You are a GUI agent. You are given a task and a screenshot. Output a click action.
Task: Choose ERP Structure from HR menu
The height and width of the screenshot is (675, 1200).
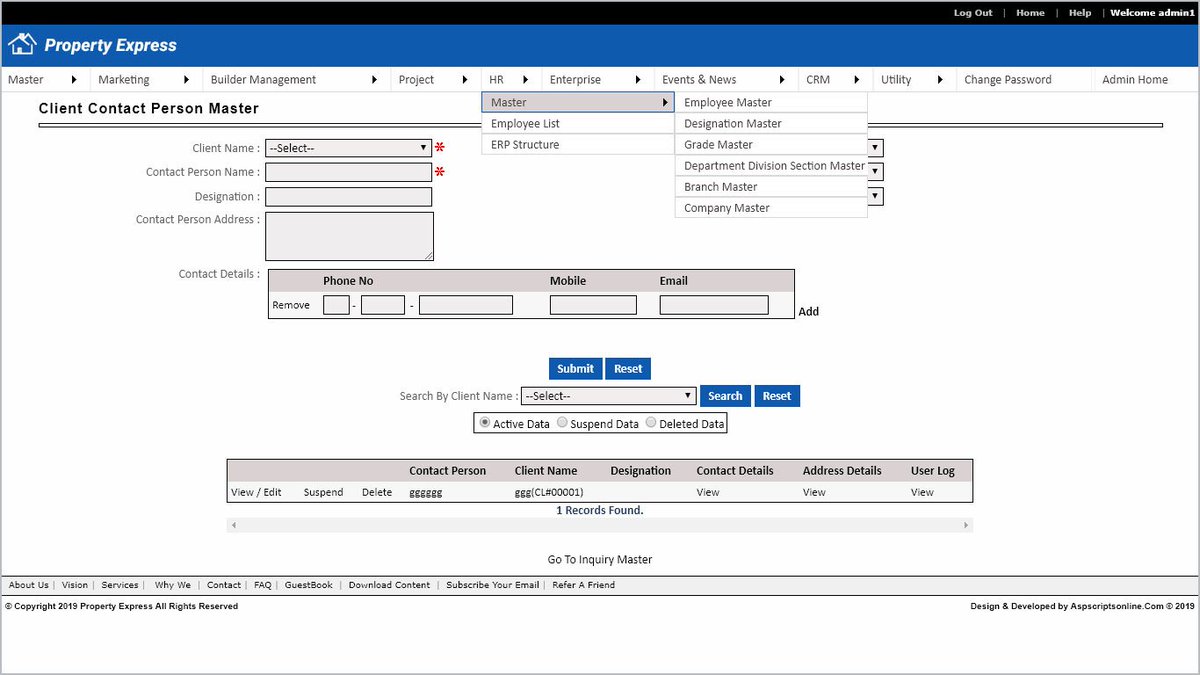(x=578, y=144)
